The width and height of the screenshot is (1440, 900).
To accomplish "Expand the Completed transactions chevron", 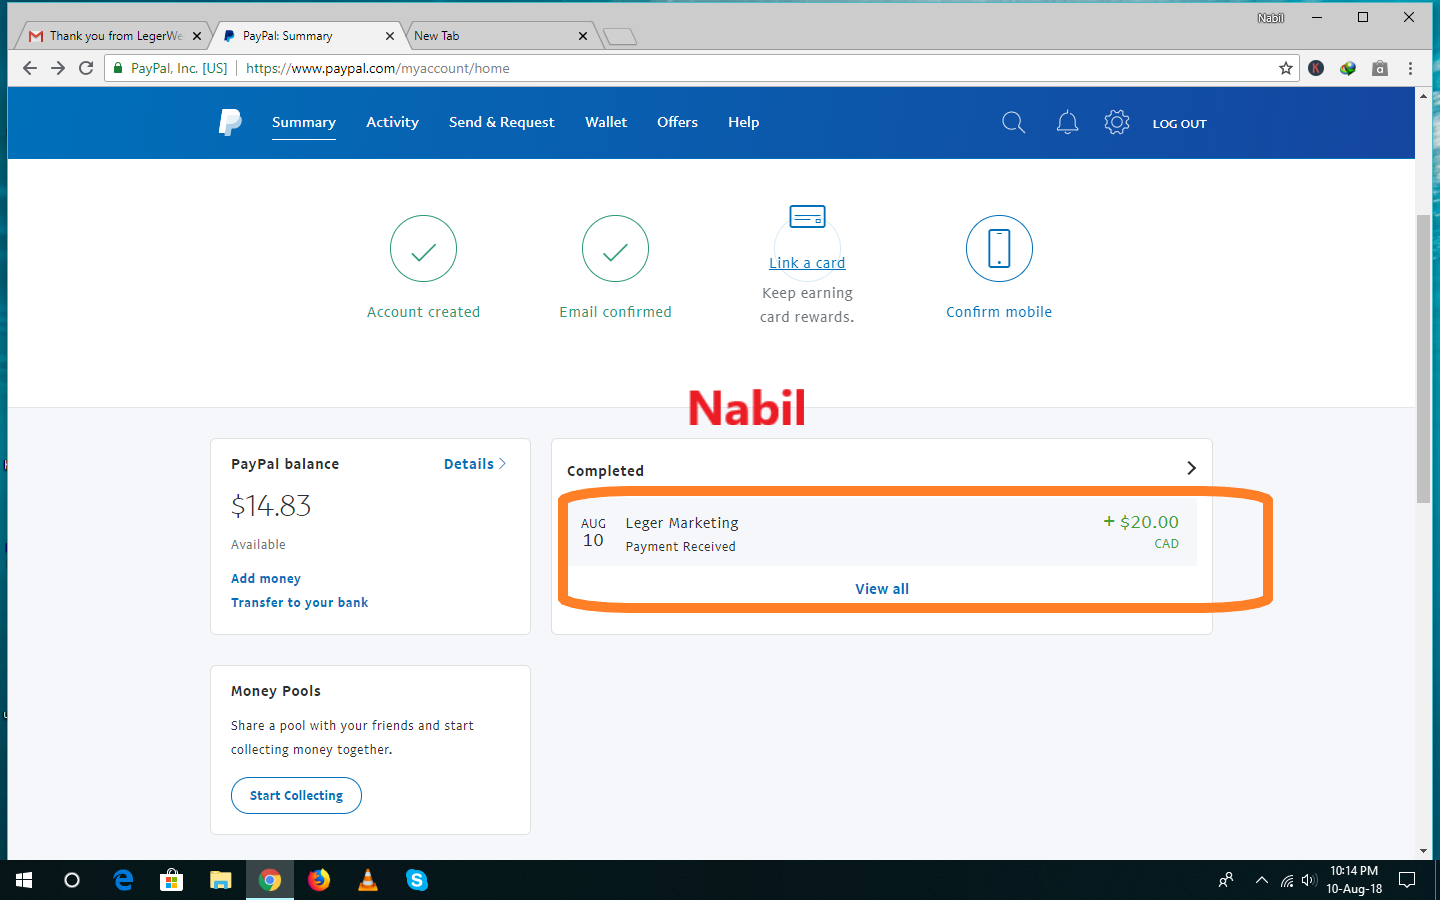I will [x=1191, y=468].
